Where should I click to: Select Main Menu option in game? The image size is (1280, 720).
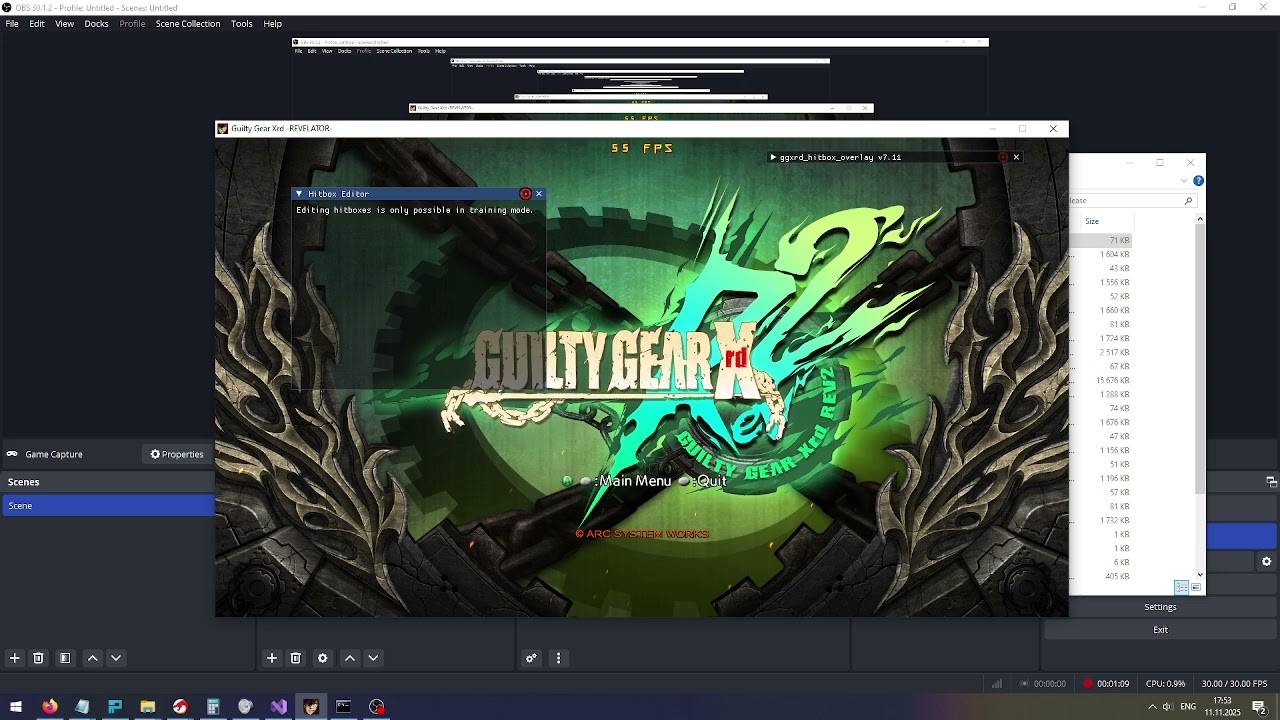pos(635,481)
